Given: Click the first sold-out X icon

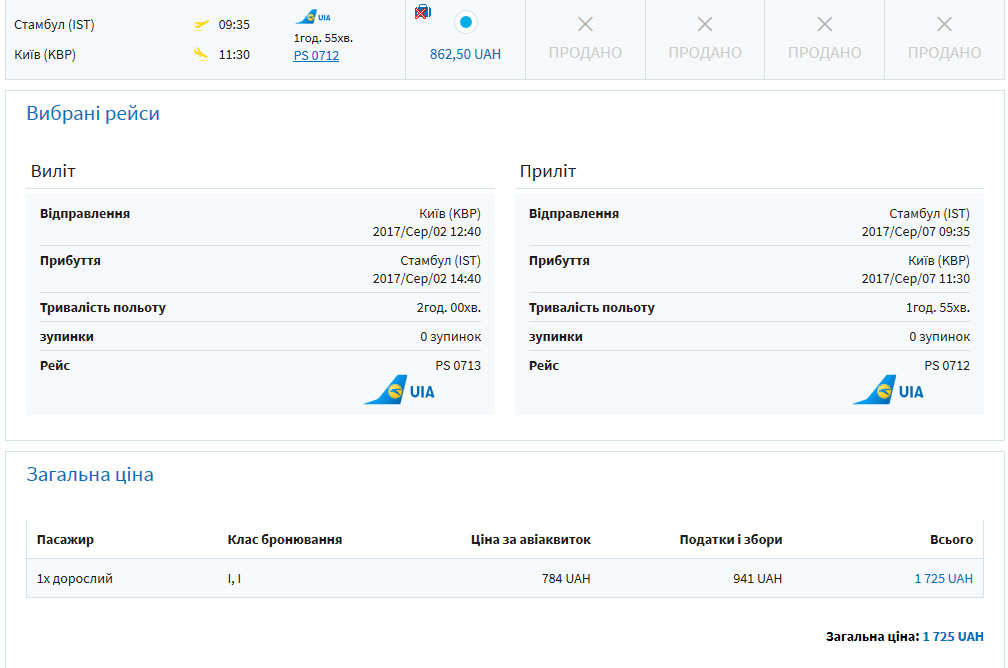Looking at the screenshot, I should (x=585, y=24).
